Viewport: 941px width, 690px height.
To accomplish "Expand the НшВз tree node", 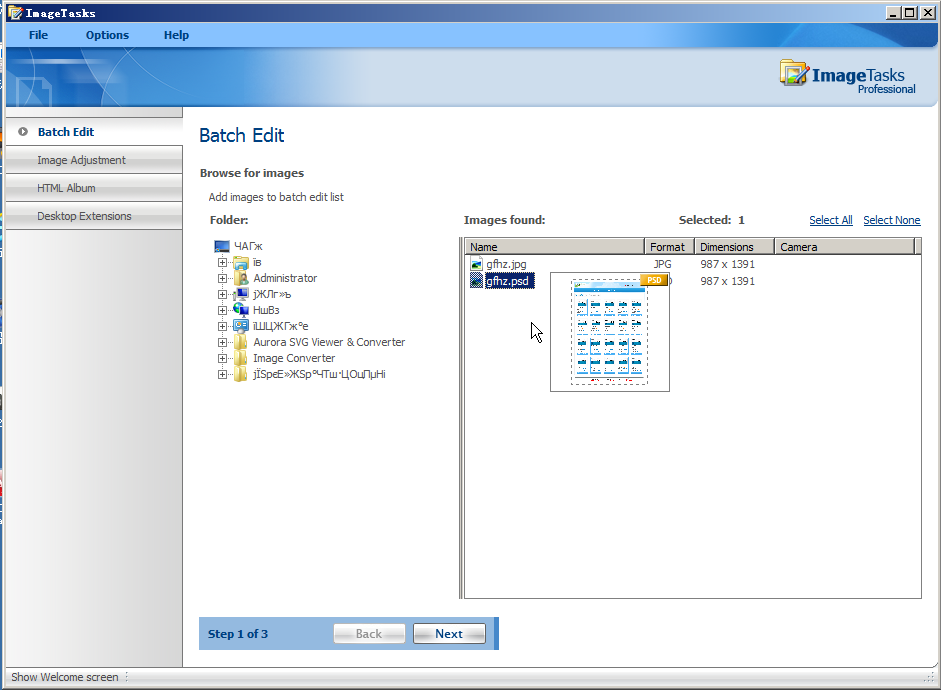I will 222,310.
